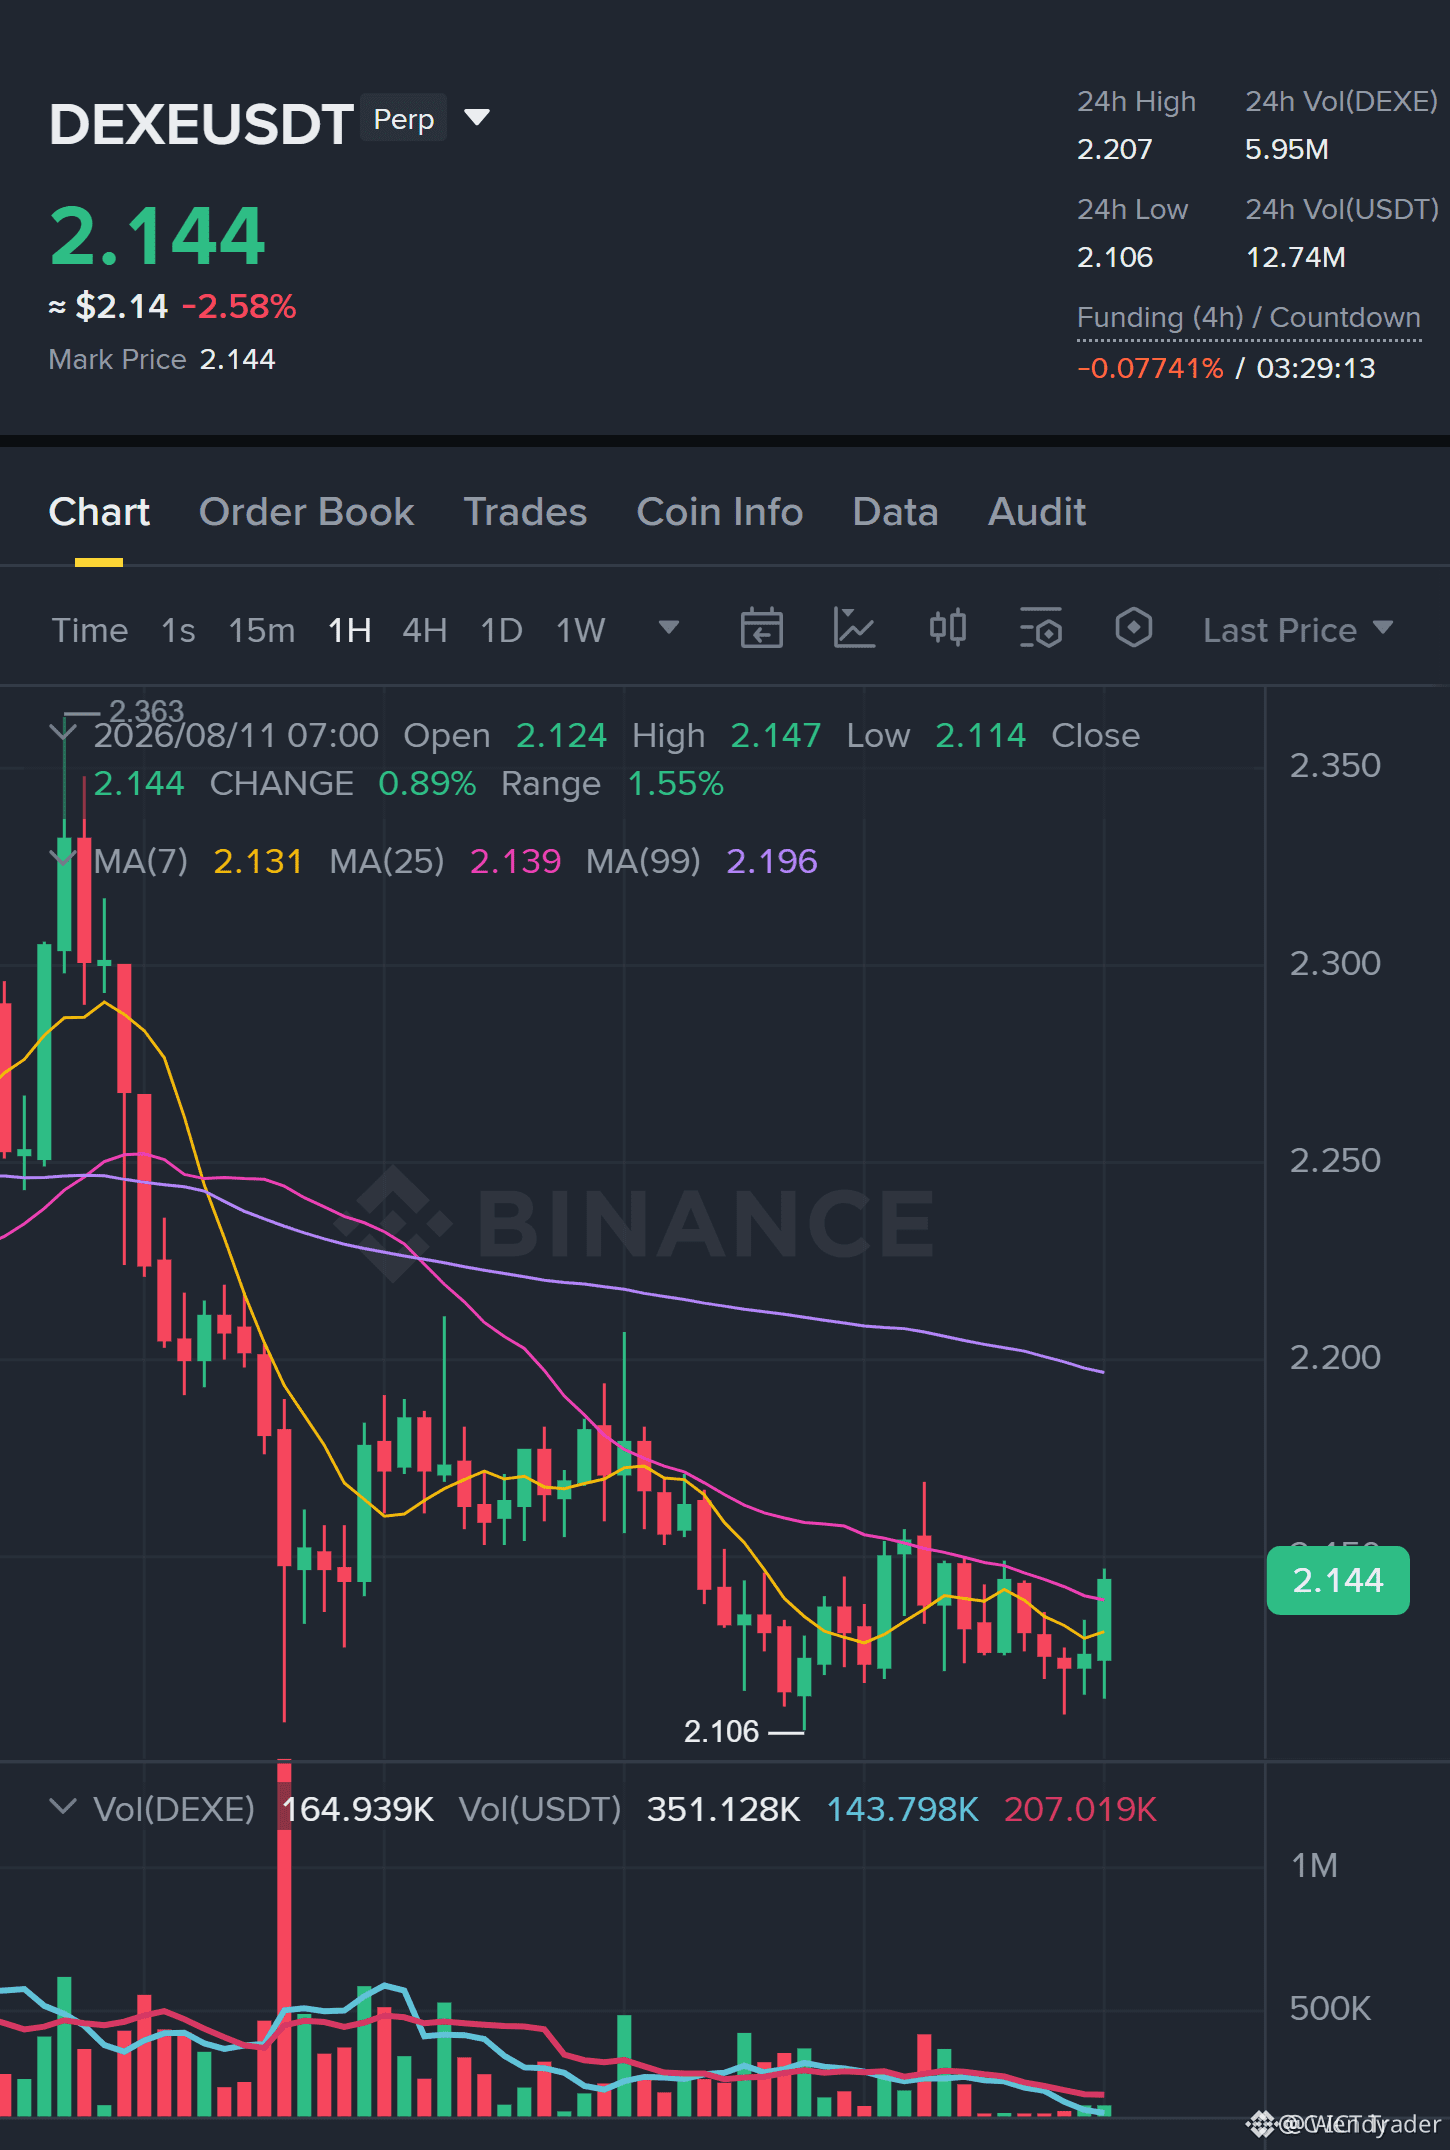
Task: Open the Last Price type dropdown
Action: pos(1298,630)
